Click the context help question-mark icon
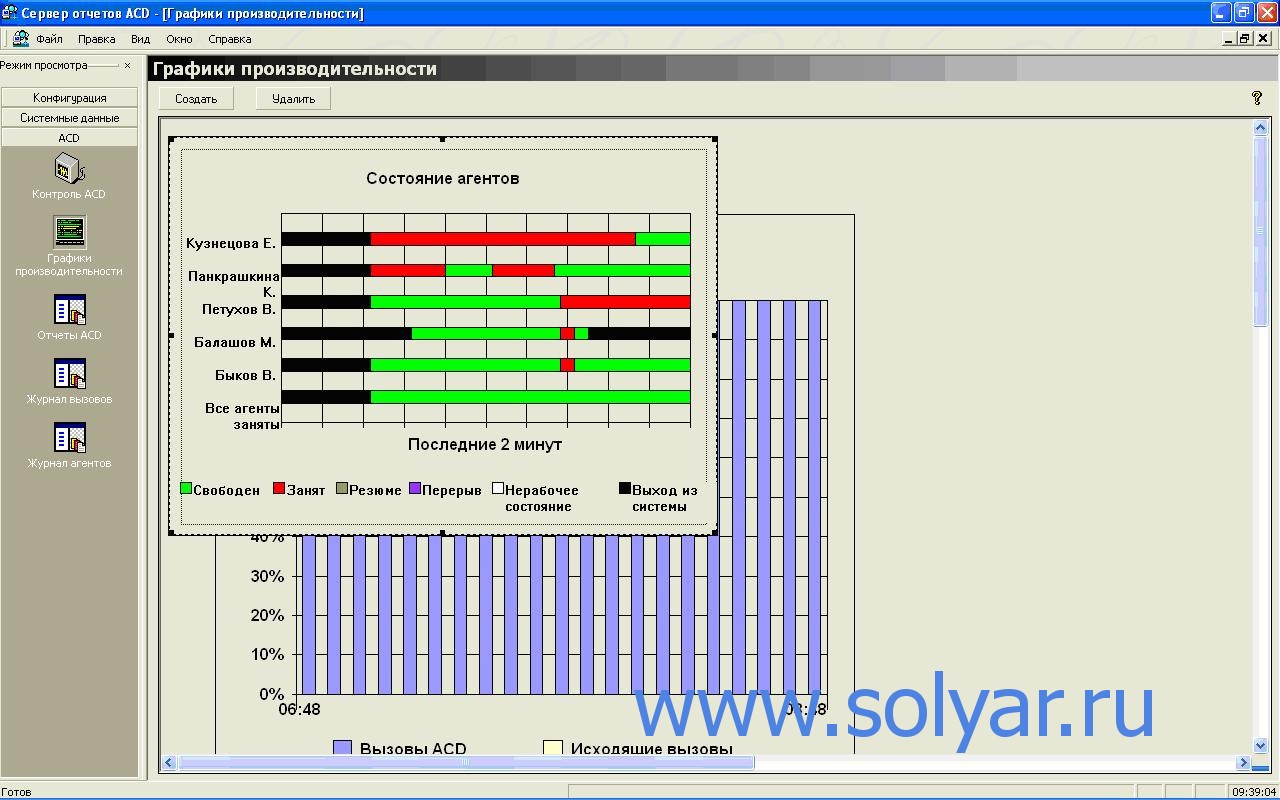This screenshot has width=1280, height=800. click(x=1257, y=98)
